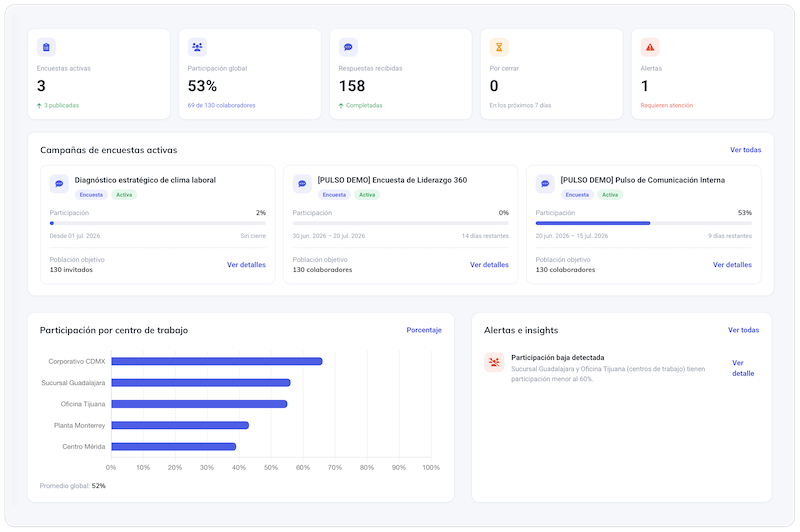Click the people icon above Participación global
The image size is (800, 532).
(x=197, y=47)
